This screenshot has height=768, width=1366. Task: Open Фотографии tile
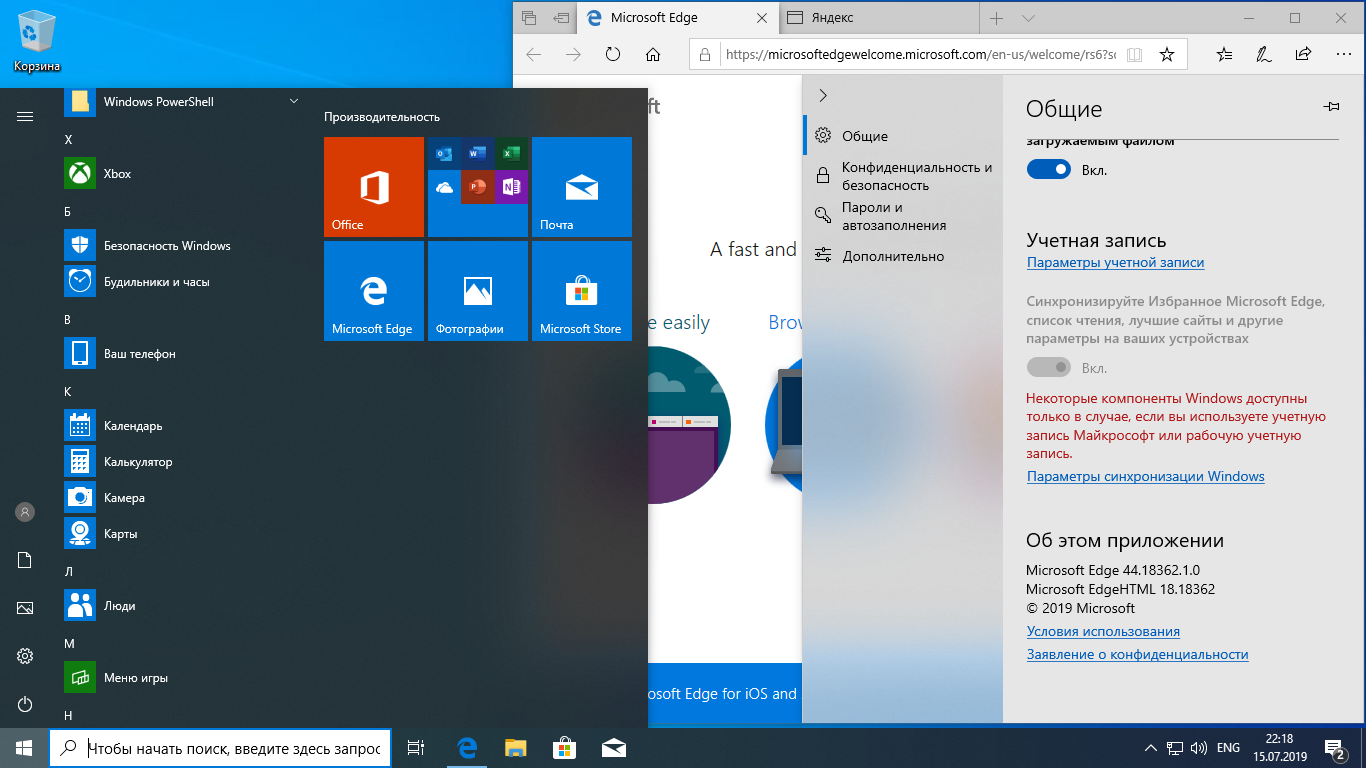point(478,291)
